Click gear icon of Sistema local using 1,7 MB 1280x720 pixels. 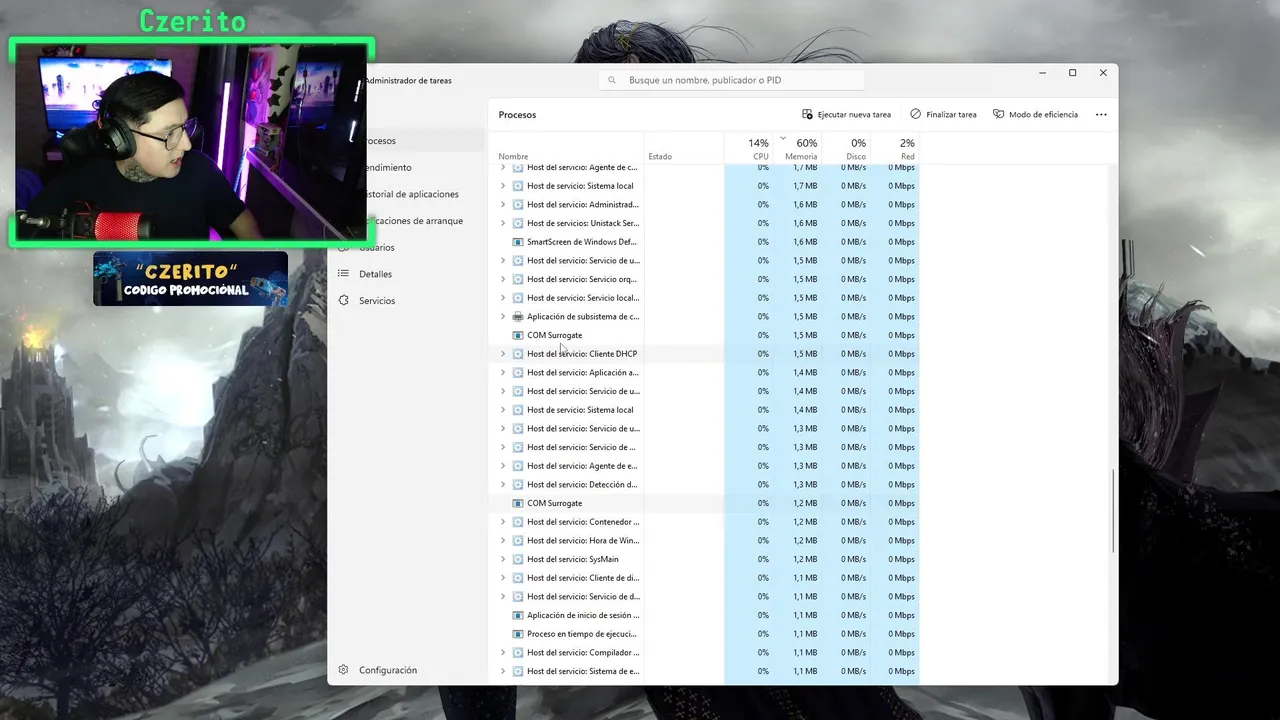pyautogui.click(x=518, y=186)
